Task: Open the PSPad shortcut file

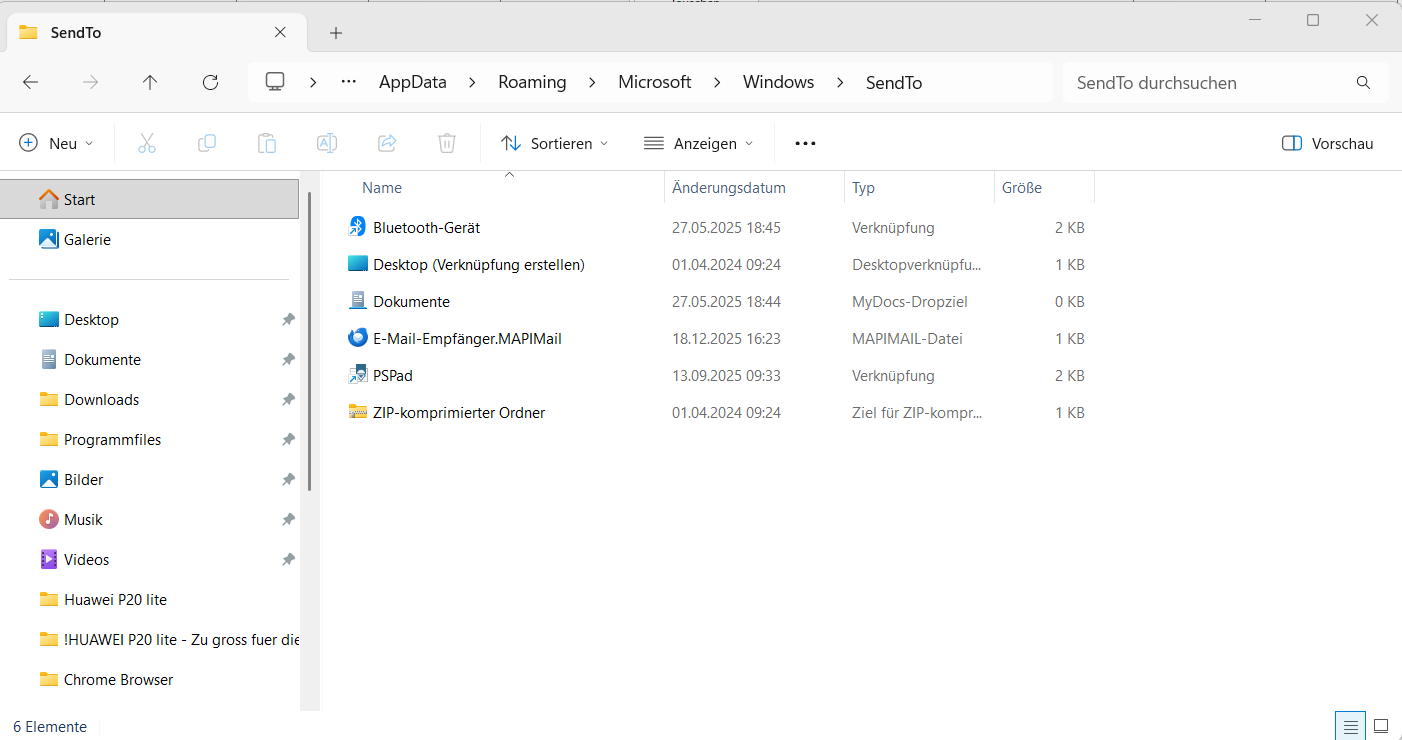Action: pyautogui.click(x=392, y=376)
